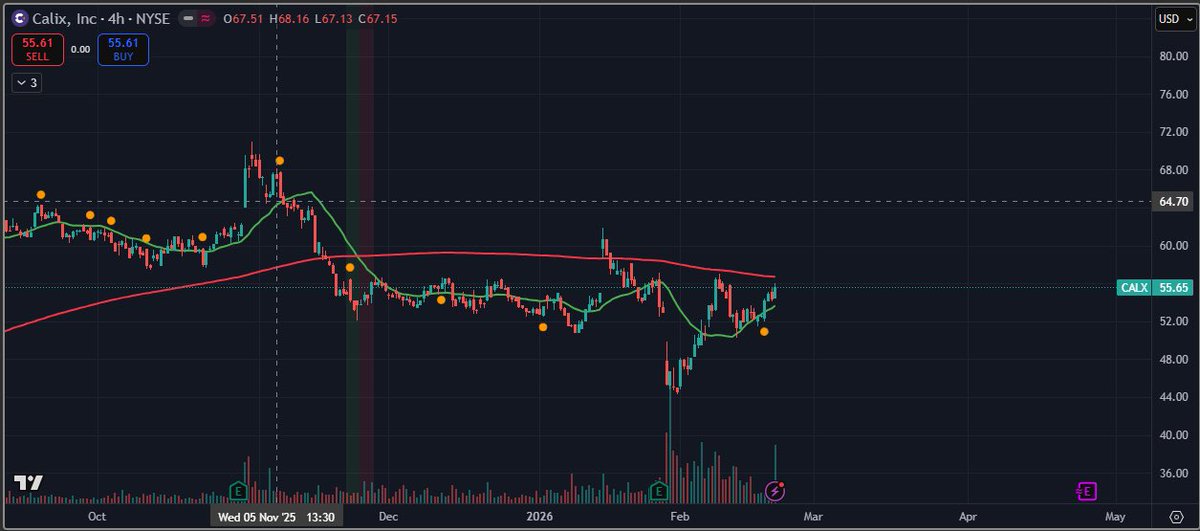Expand the collapsed indicators legend showing 3
This screenshot has width=1200, height=531.
tap(26, 83)
